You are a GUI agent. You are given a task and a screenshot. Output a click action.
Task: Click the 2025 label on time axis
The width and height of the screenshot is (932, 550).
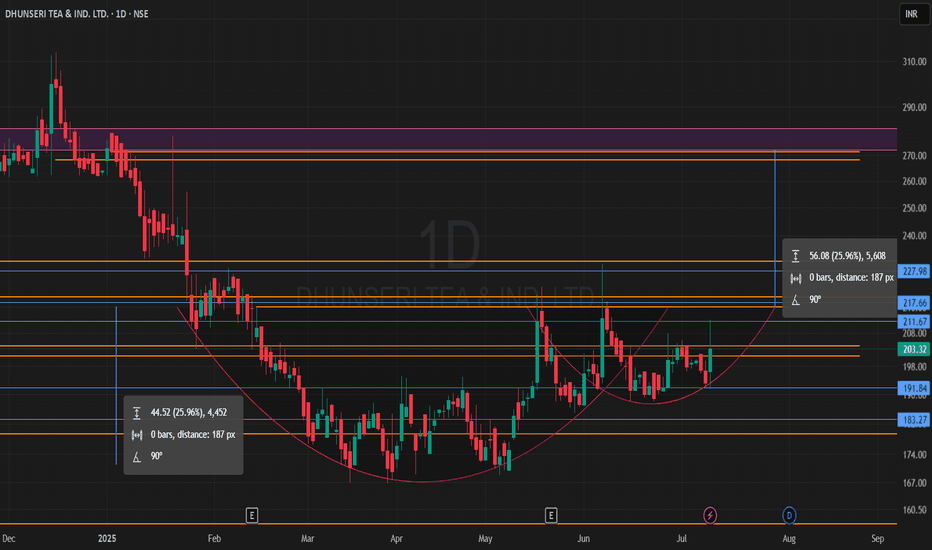[107, 538]
